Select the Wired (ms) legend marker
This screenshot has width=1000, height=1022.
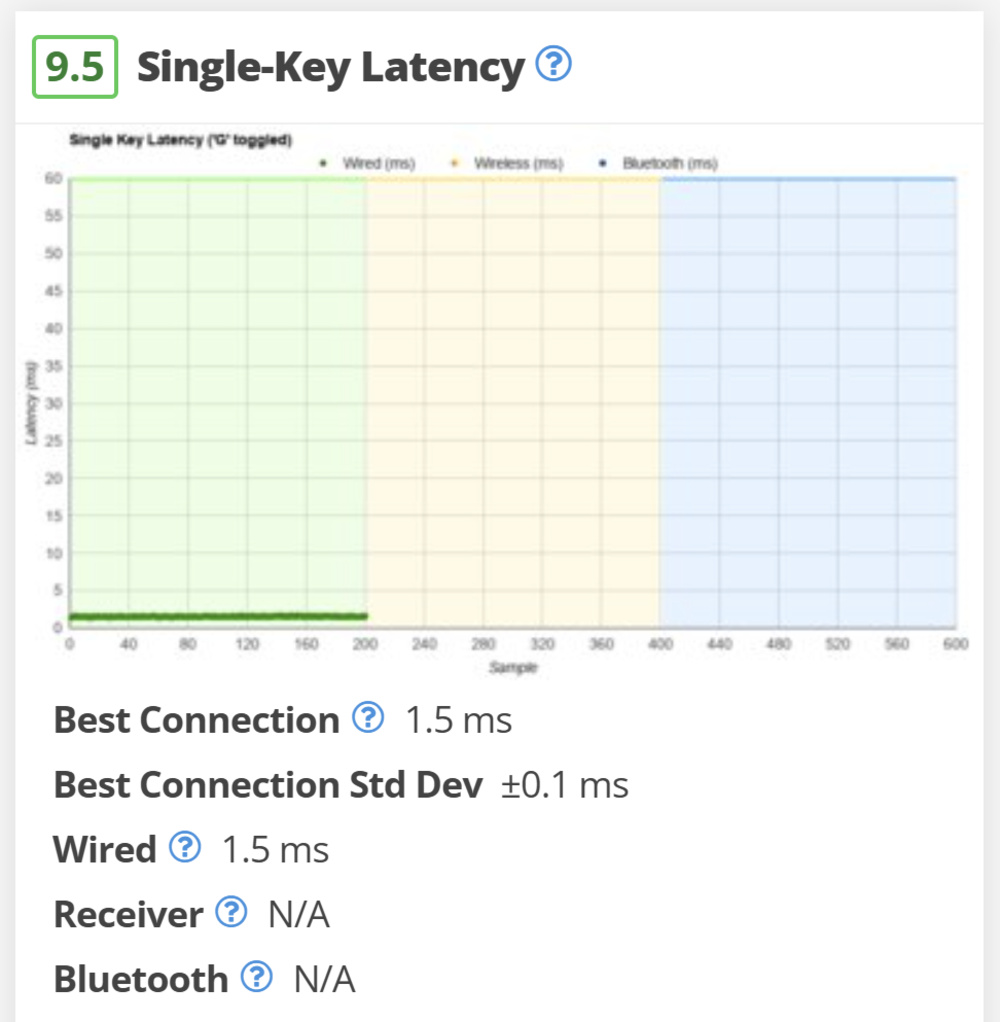coord(322,162)
